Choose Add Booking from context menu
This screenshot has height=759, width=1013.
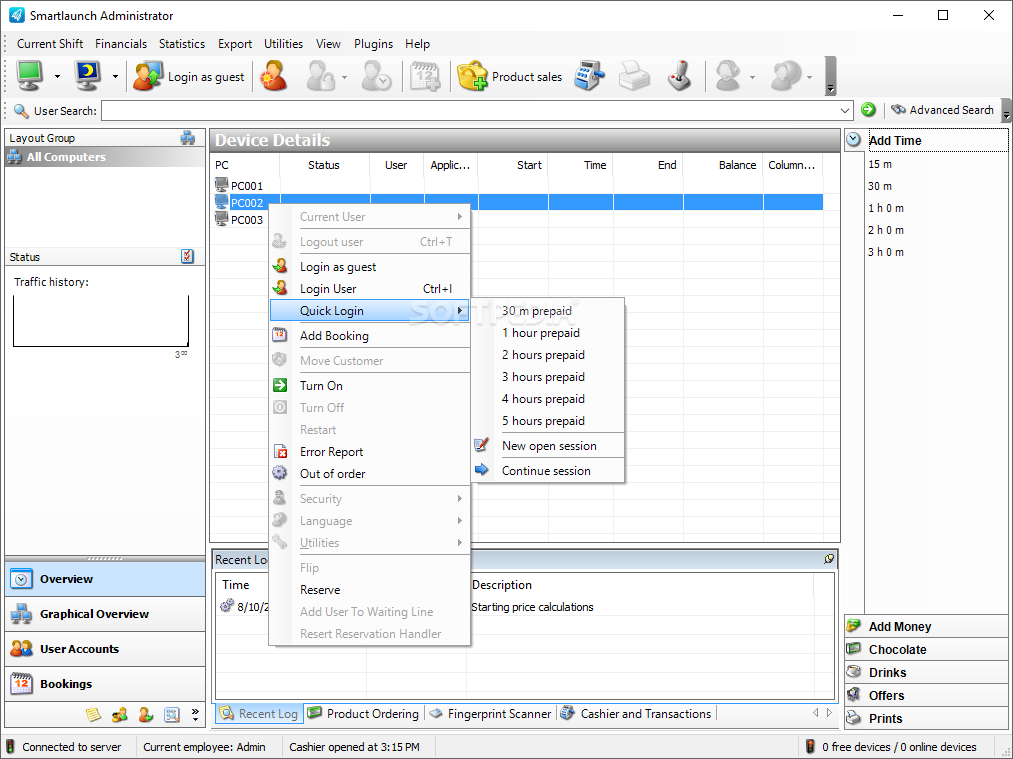pyautogui.click(x=370, y=336)
